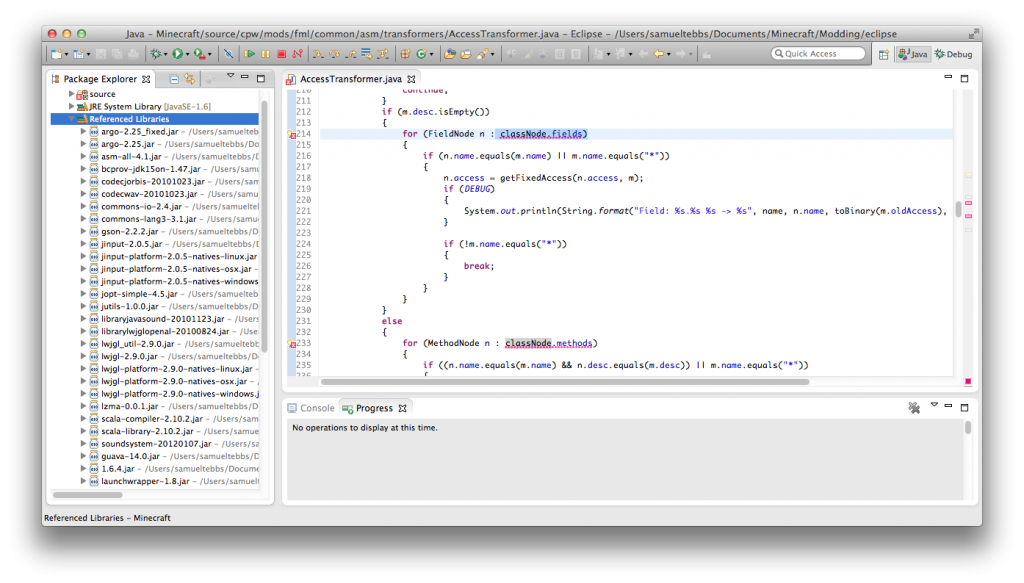
Task: Click 'classNode.fields' in line 214
Action: coord(541,134)
